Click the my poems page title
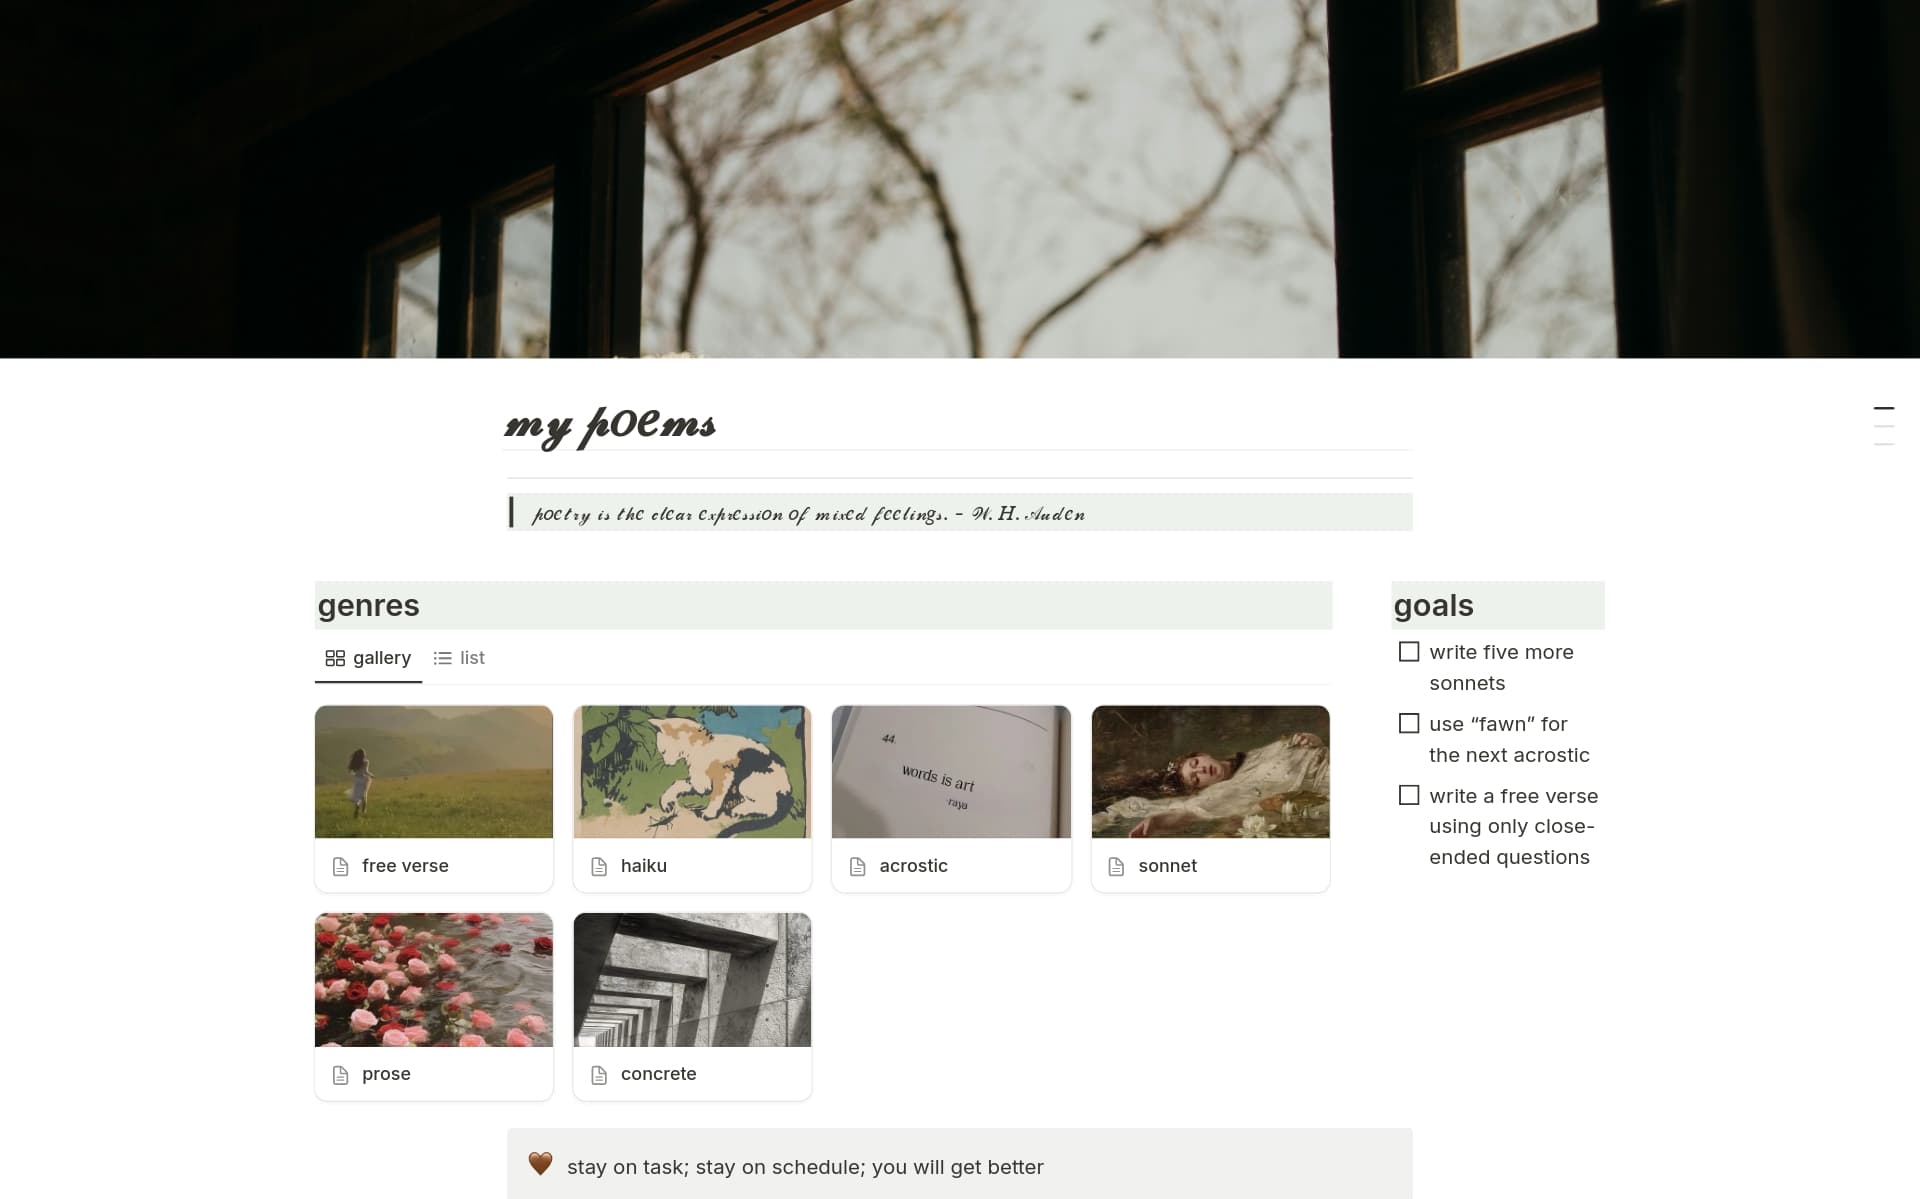Image resolution: width=1920 pixels, height=1199 pixels. [610, 426]
